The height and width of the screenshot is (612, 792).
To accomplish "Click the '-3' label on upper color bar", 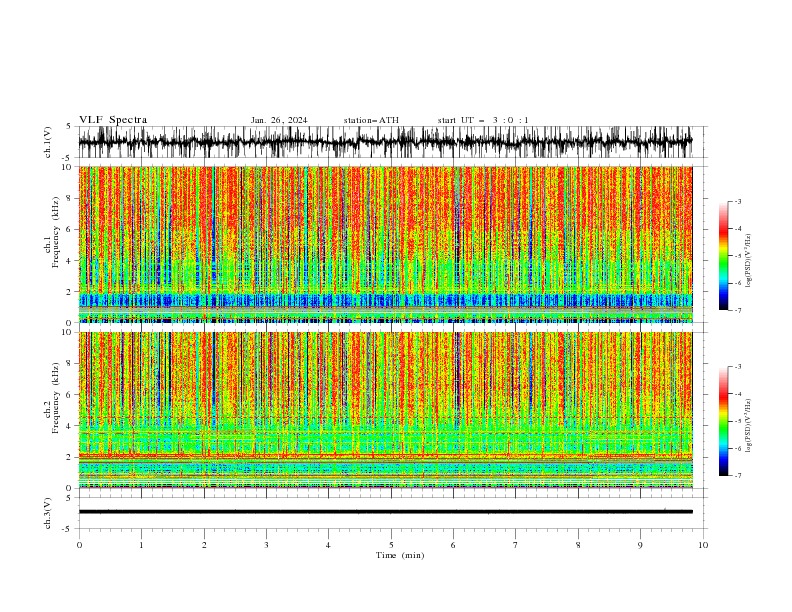I will point(738,201).
